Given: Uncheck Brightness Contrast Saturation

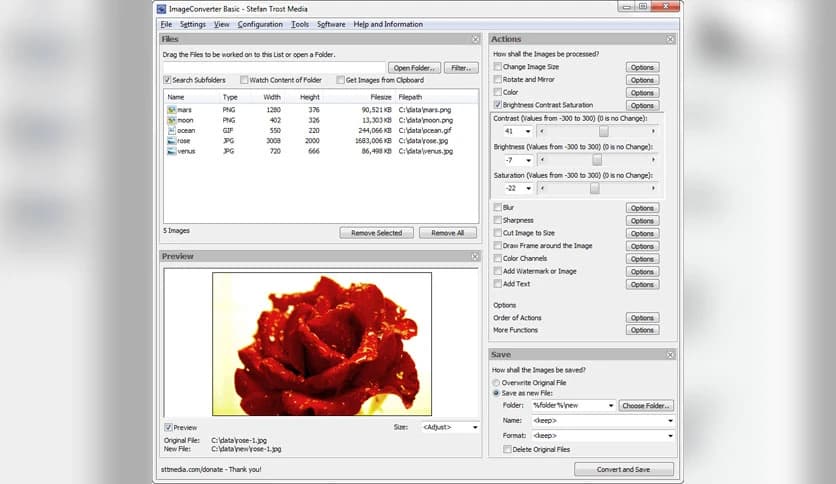Looking at the screenshot, I should click(497, 105).
